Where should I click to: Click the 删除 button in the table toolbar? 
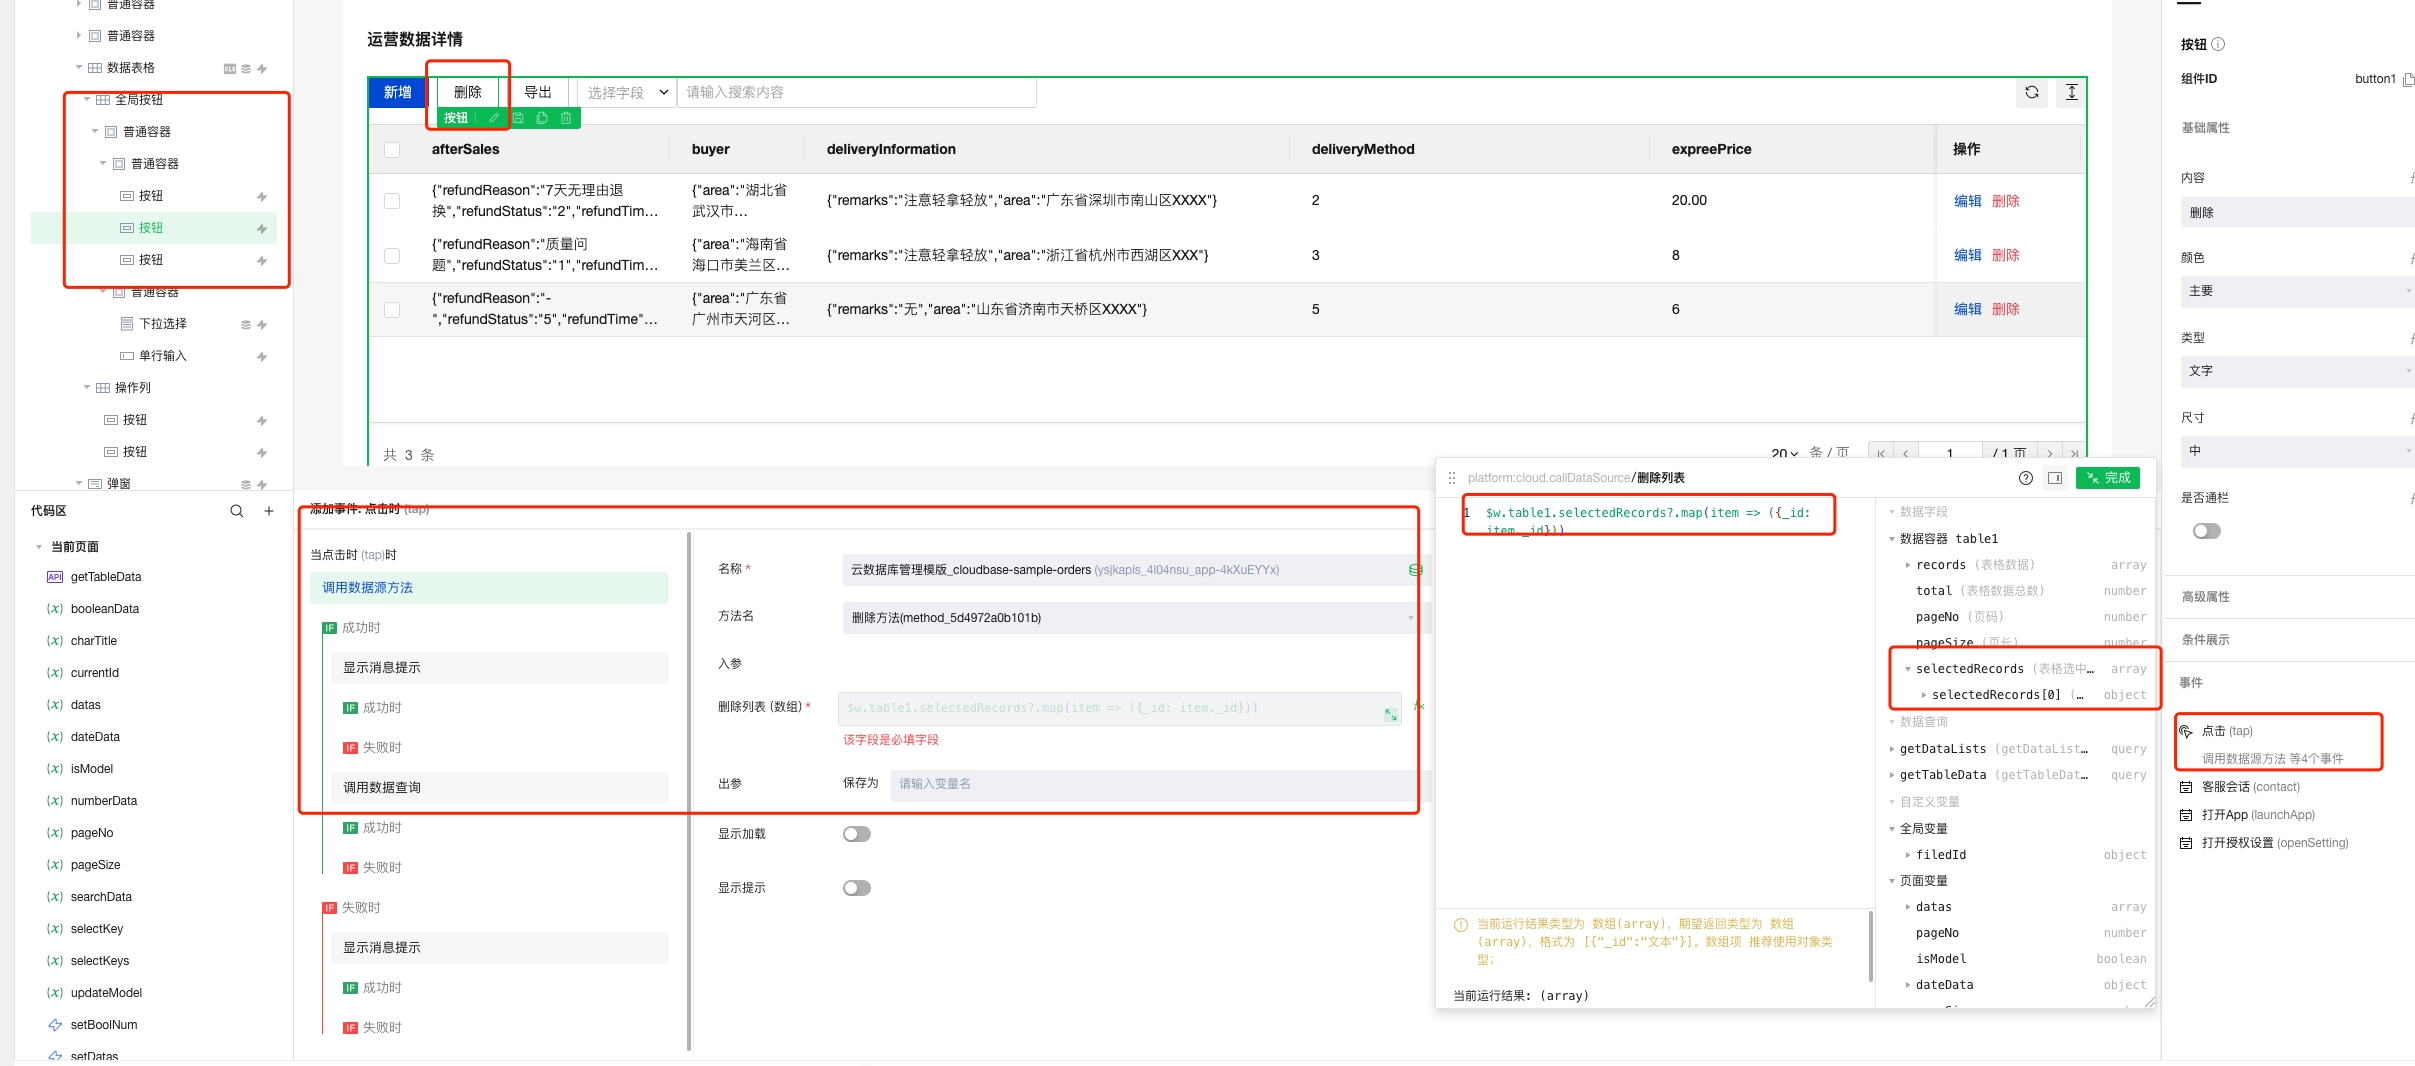point(468,92)
